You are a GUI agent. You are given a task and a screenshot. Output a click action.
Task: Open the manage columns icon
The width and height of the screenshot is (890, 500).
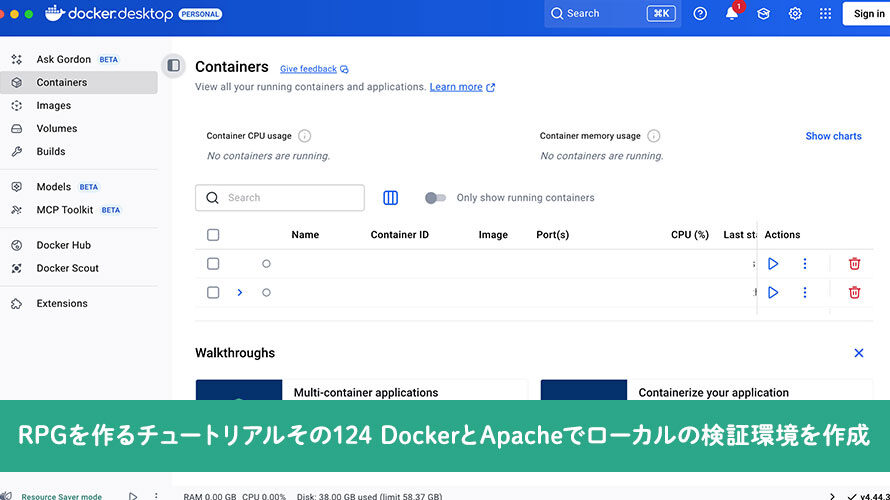pyautogui.click(x=391, y=198)
